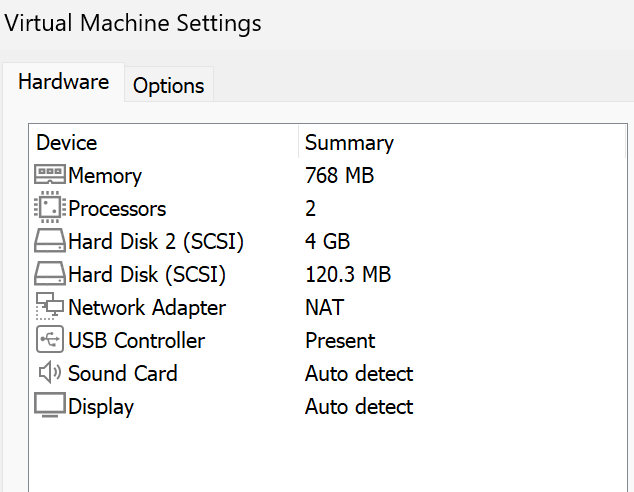Click the Network Adapter icon
The height and width of the screenshot is (492, 634).
point(50,307)
